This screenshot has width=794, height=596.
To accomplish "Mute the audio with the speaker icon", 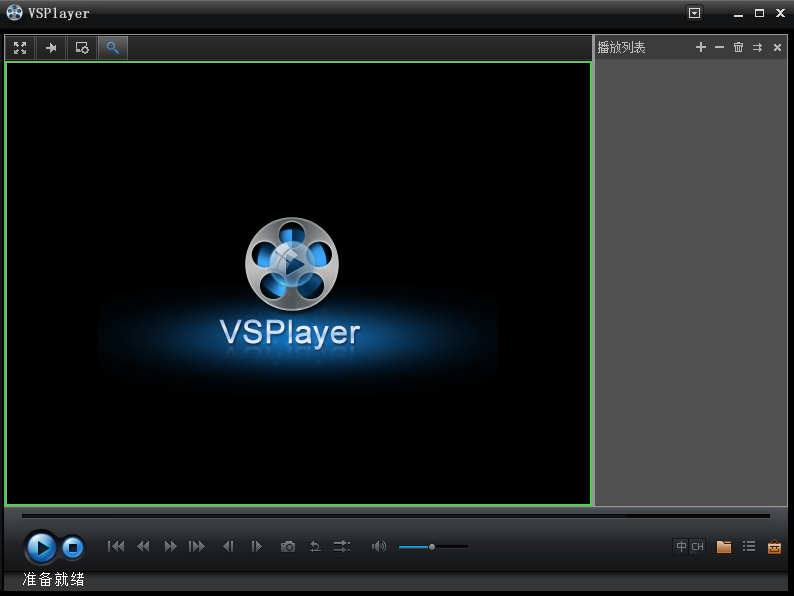I will coord(379,546).
